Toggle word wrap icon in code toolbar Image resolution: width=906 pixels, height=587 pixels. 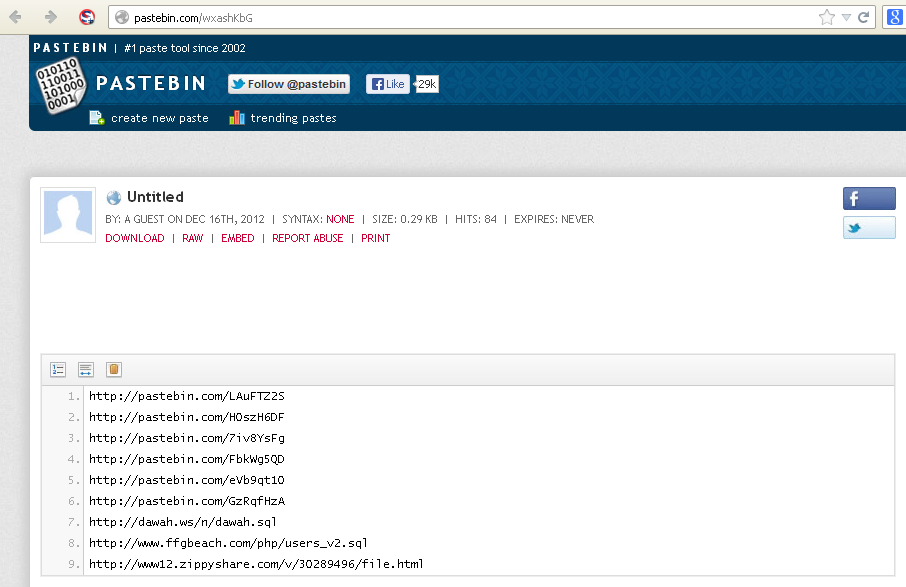click(86, 370)
